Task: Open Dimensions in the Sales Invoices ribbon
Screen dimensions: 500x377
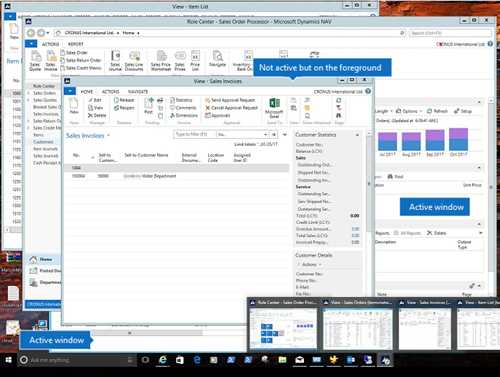Action: (184, 115)
